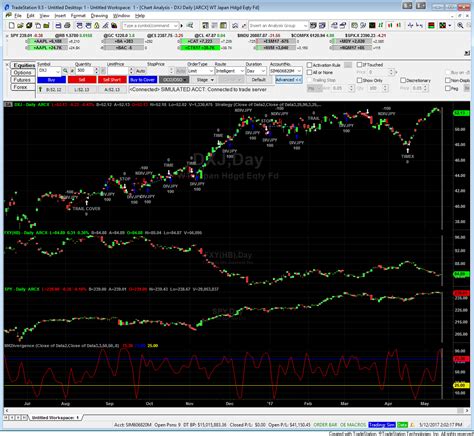
Task: Click the first icon right of analysis group dropdown
Action: coord(313,25)
